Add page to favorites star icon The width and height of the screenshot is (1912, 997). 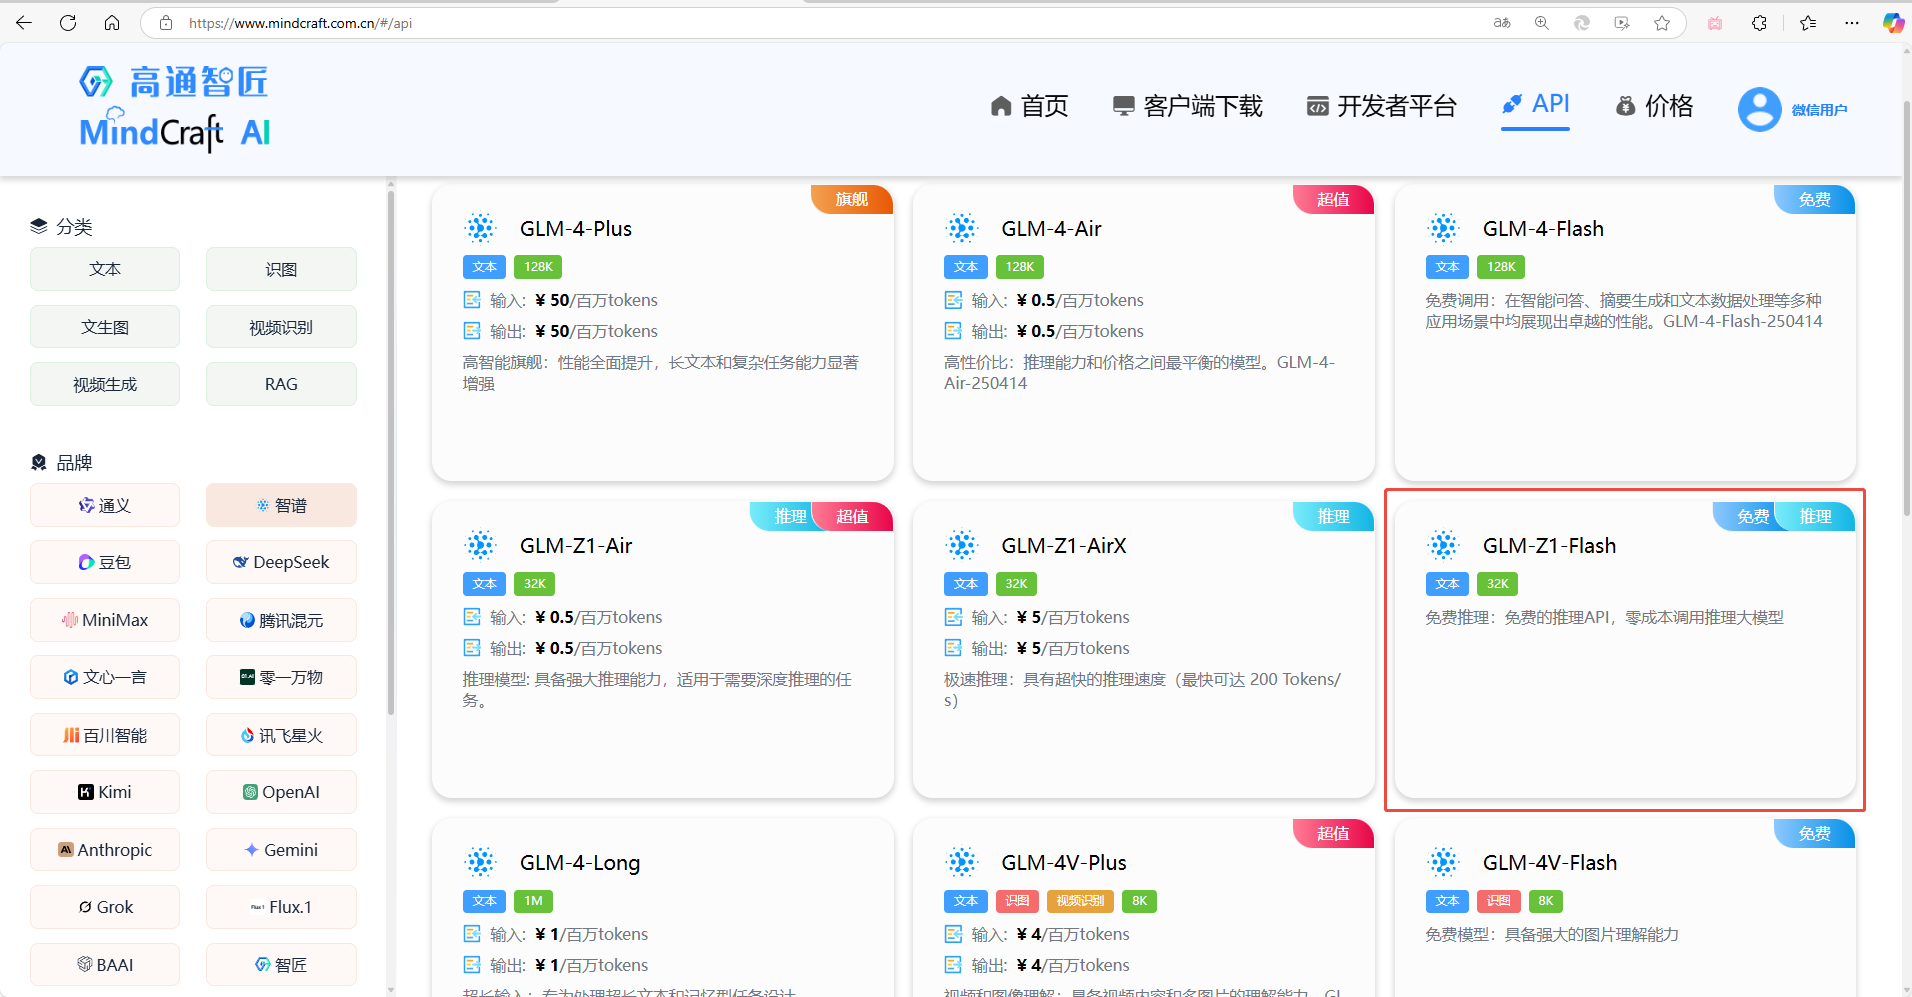point(1662,23)
